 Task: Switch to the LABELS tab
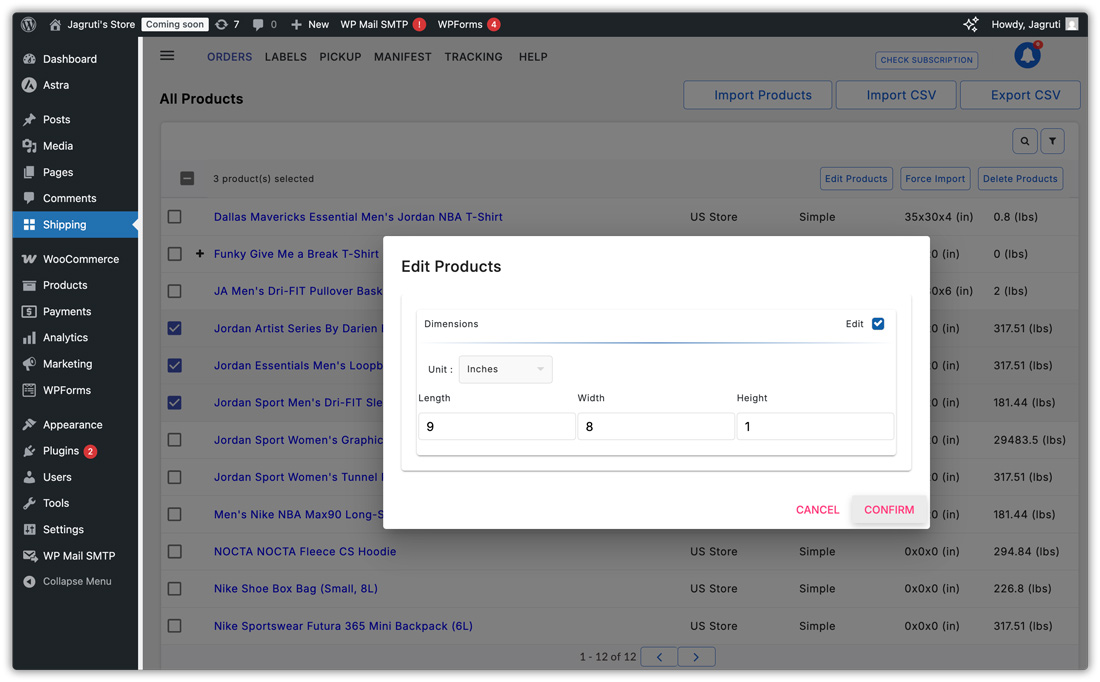tap(286, 57)
